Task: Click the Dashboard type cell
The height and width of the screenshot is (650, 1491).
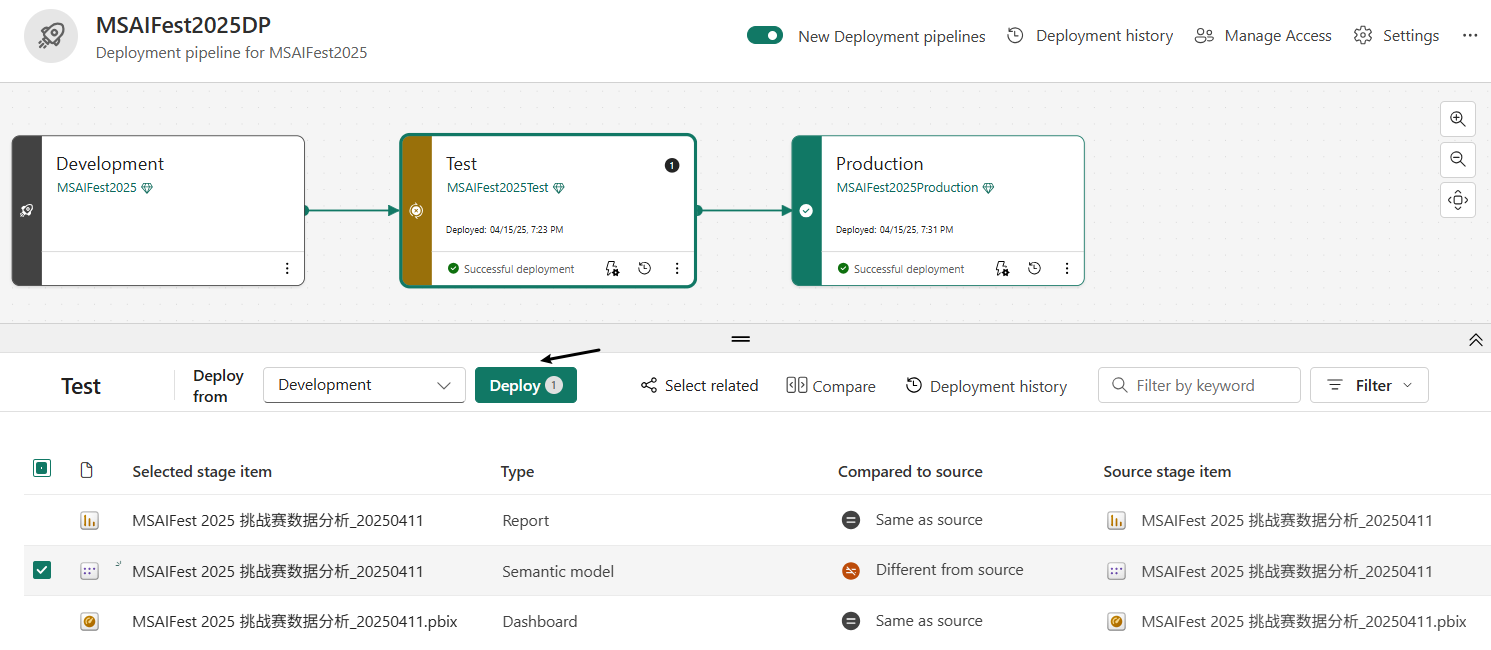Action: click(x=540, y=621)
